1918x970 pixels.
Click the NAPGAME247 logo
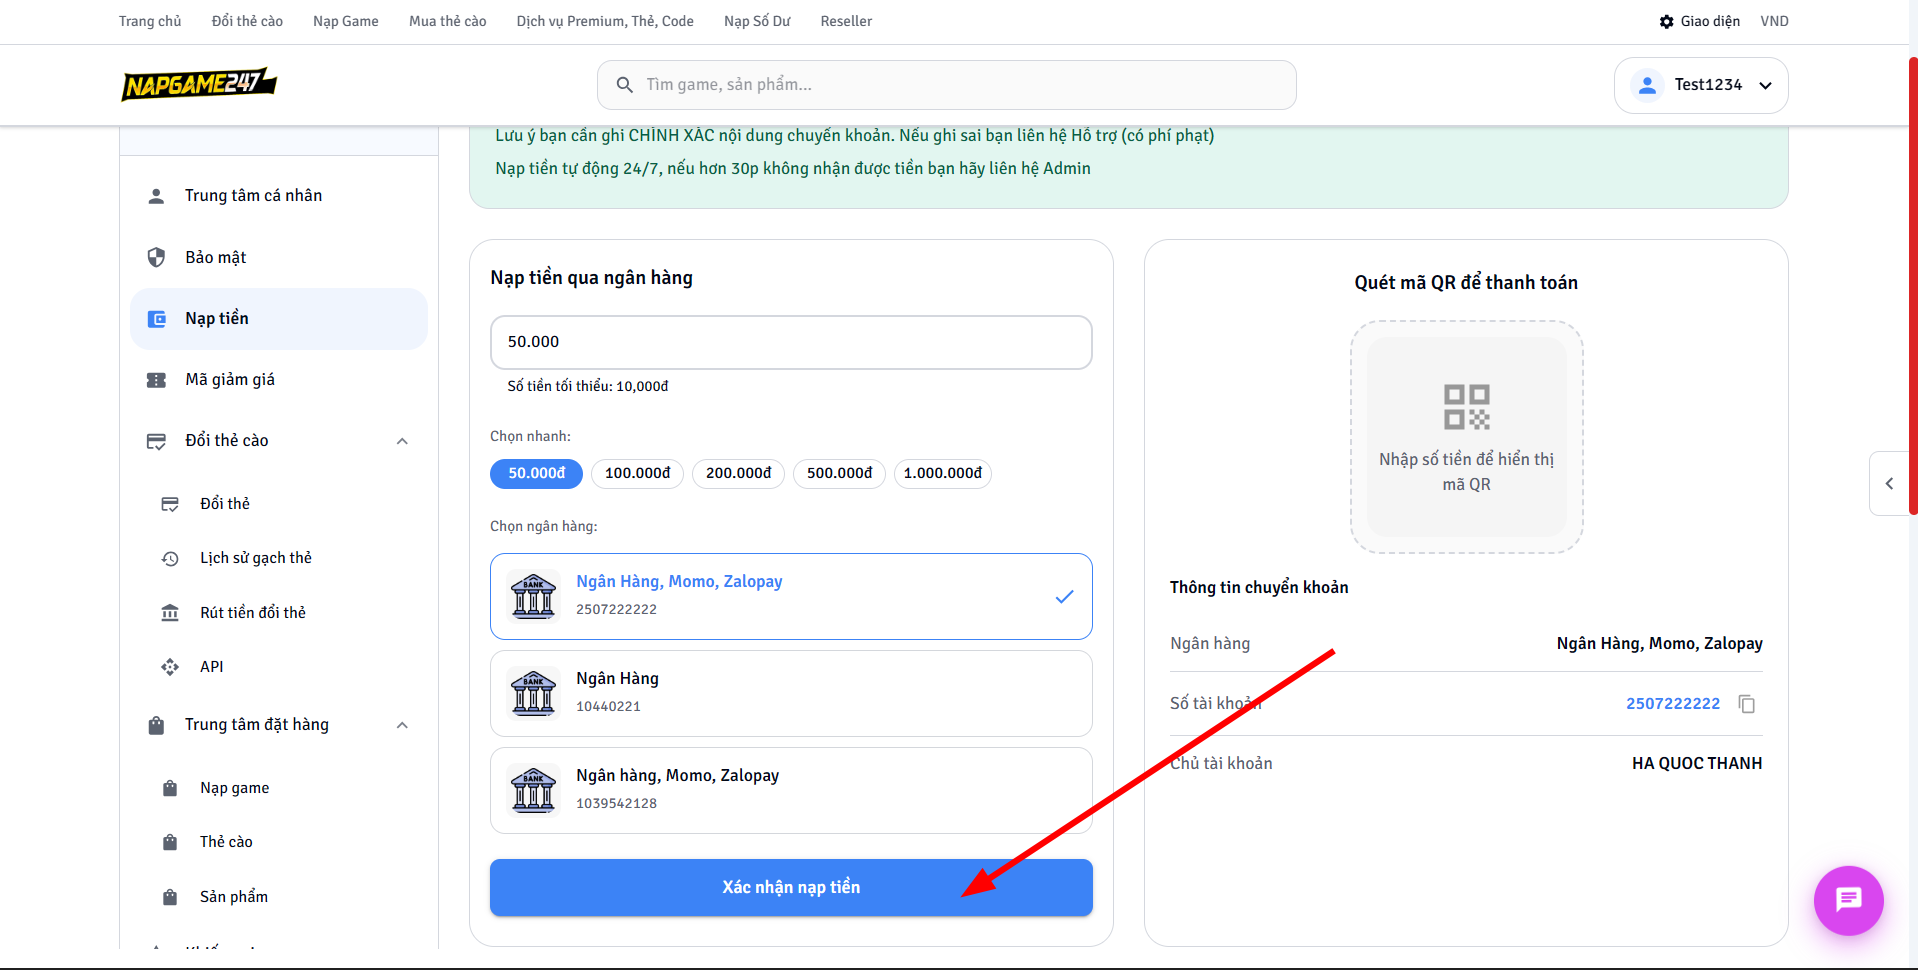pos(199,85)
